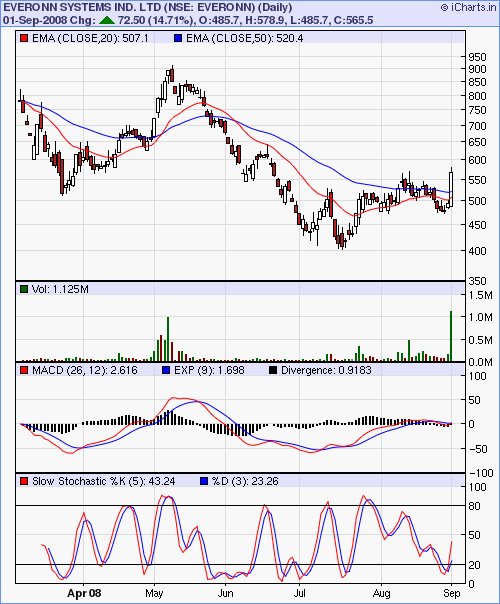Click the 800 price axis label
Viewport: 500px width, 604px height.
coord(477,96)
